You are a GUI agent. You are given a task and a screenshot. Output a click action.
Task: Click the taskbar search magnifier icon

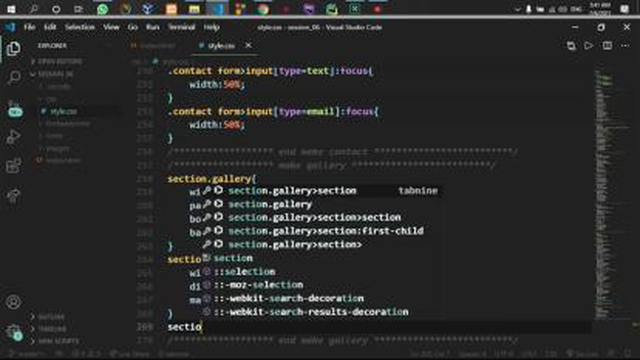34,9
